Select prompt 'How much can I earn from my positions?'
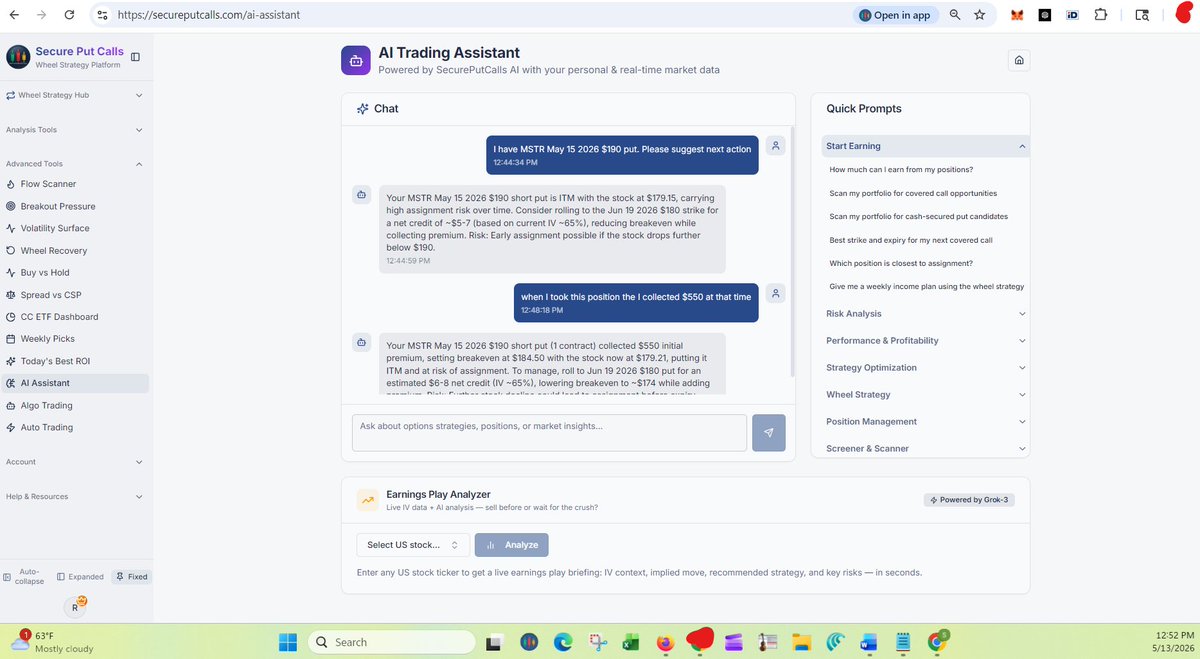The height and width of the screenshot is (659, 1200). 901,170
